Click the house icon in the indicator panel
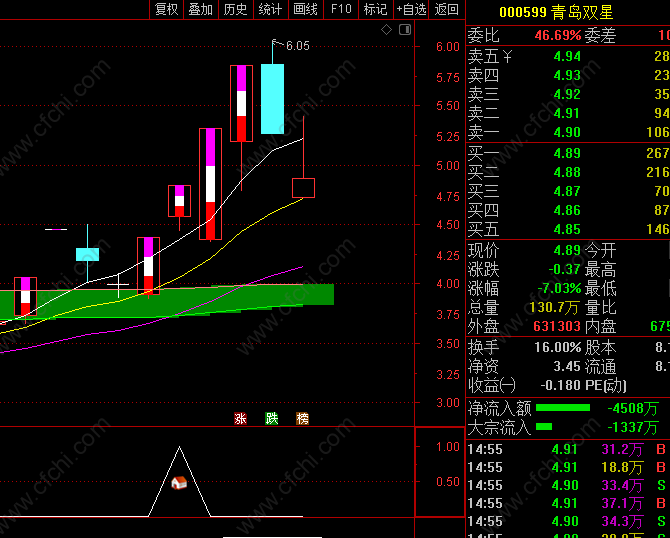Viewport: 670px width, 538px height. [x=179, y=483]
